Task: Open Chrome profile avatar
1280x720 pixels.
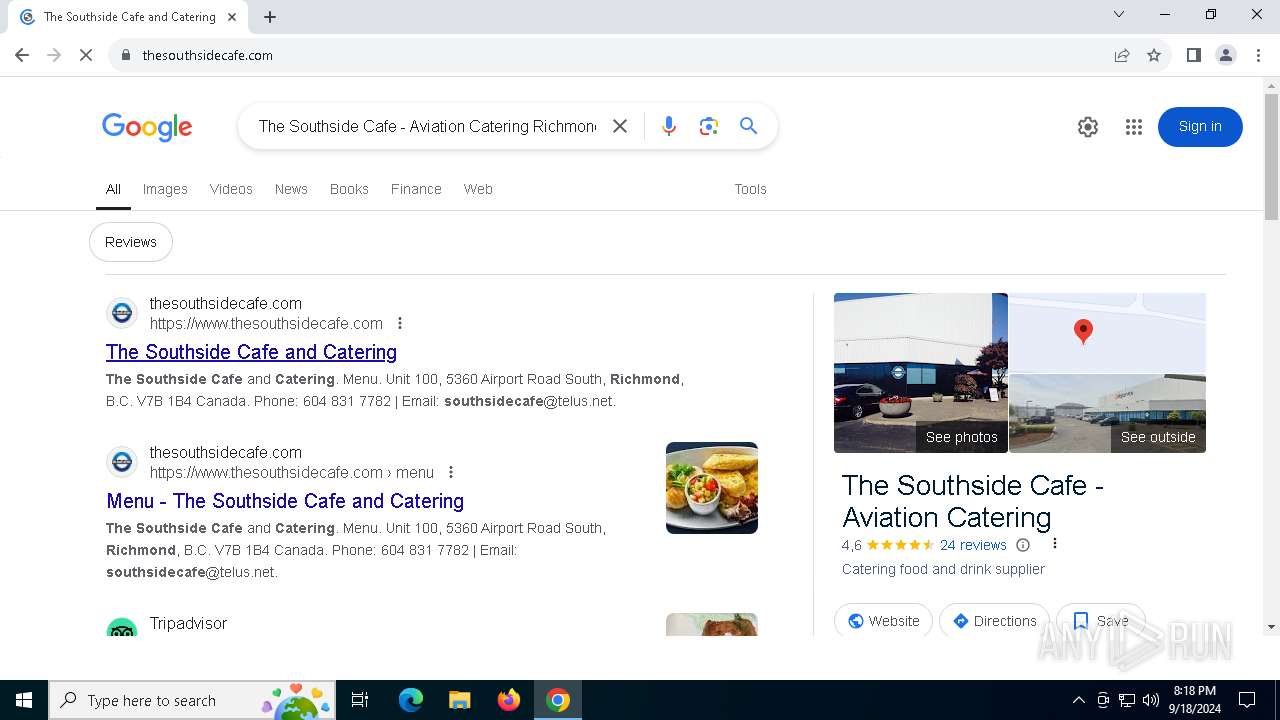Action: 1226,55
